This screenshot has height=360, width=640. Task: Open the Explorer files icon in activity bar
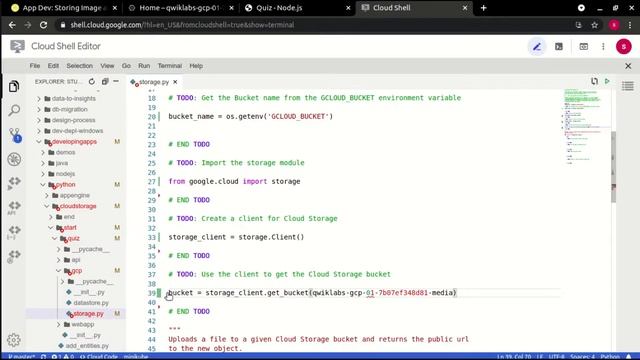pos(14,87)
